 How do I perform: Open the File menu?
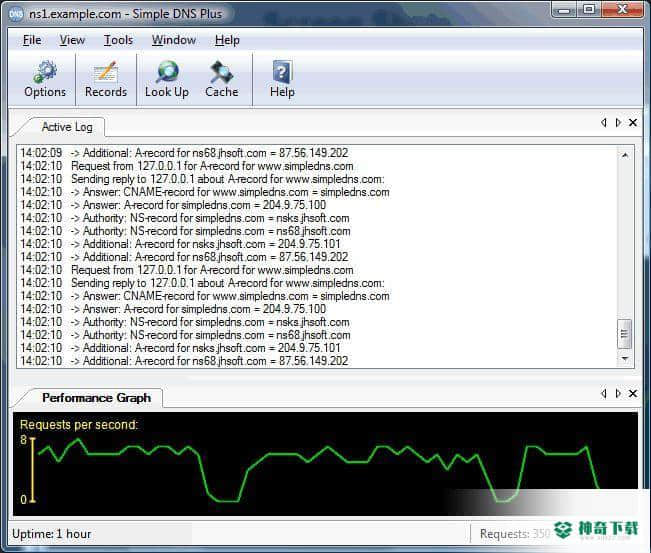pyautogui.click(x=32, y=40)
